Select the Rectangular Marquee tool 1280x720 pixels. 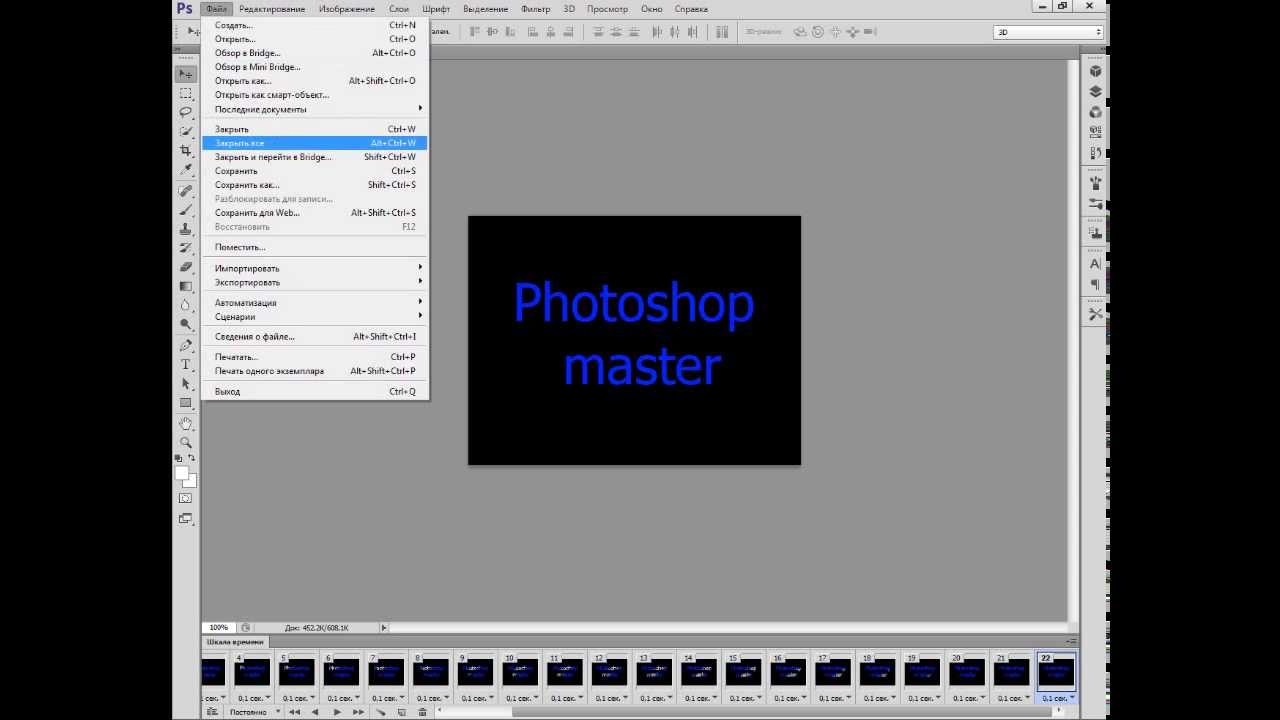pos(186,93)
